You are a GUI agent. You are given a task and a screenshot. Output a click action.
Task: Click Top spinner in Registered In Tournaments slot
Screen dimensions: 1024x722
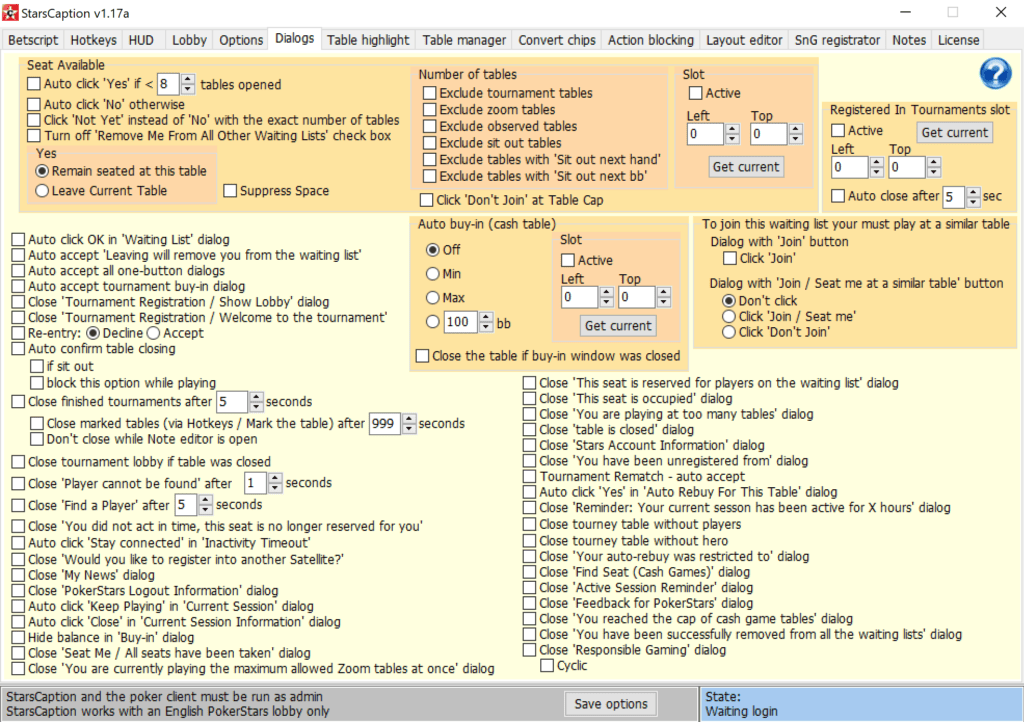point(934,167)
